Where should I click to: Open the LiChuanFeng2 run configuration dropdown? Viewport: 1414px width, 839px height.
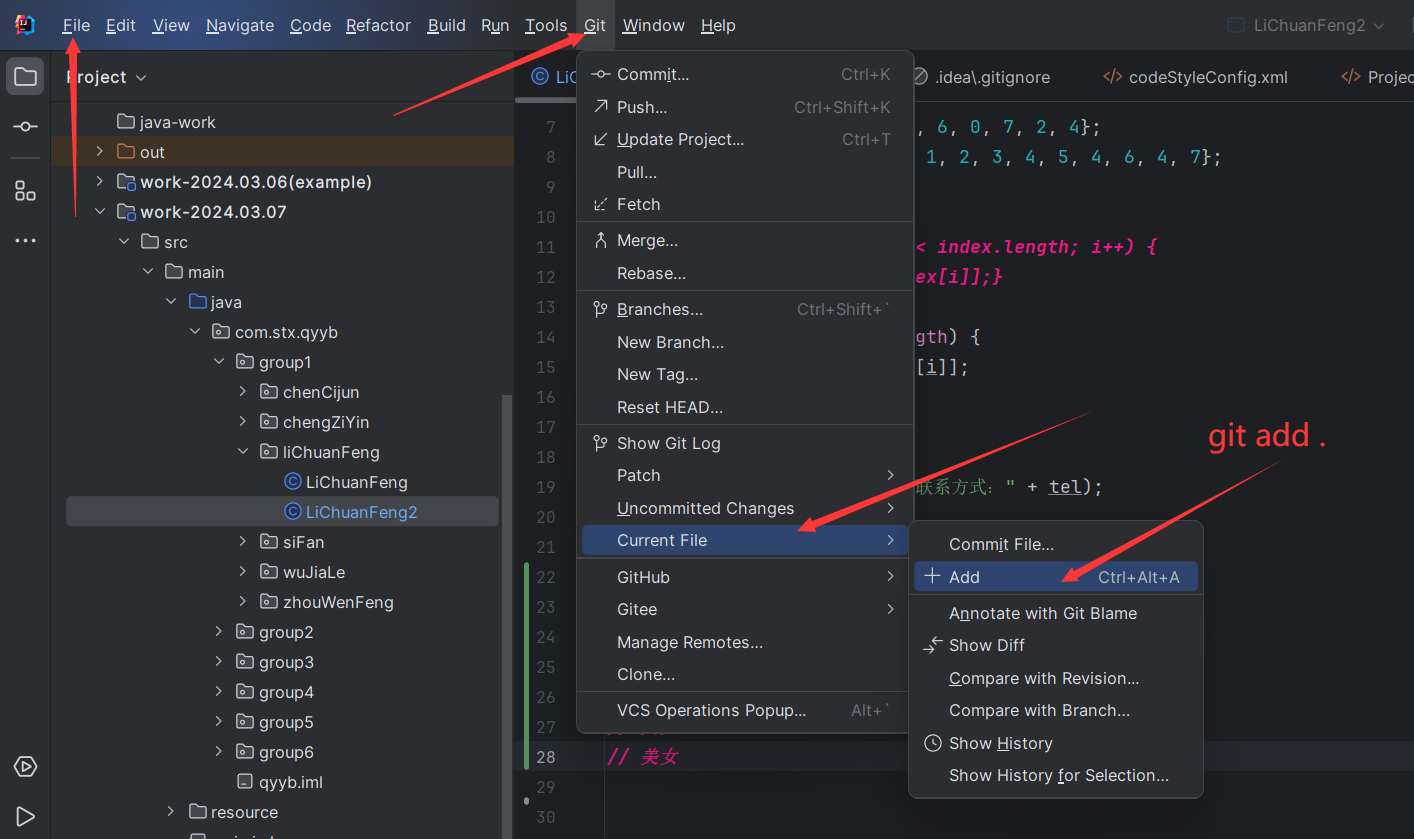click(1305, 25)
